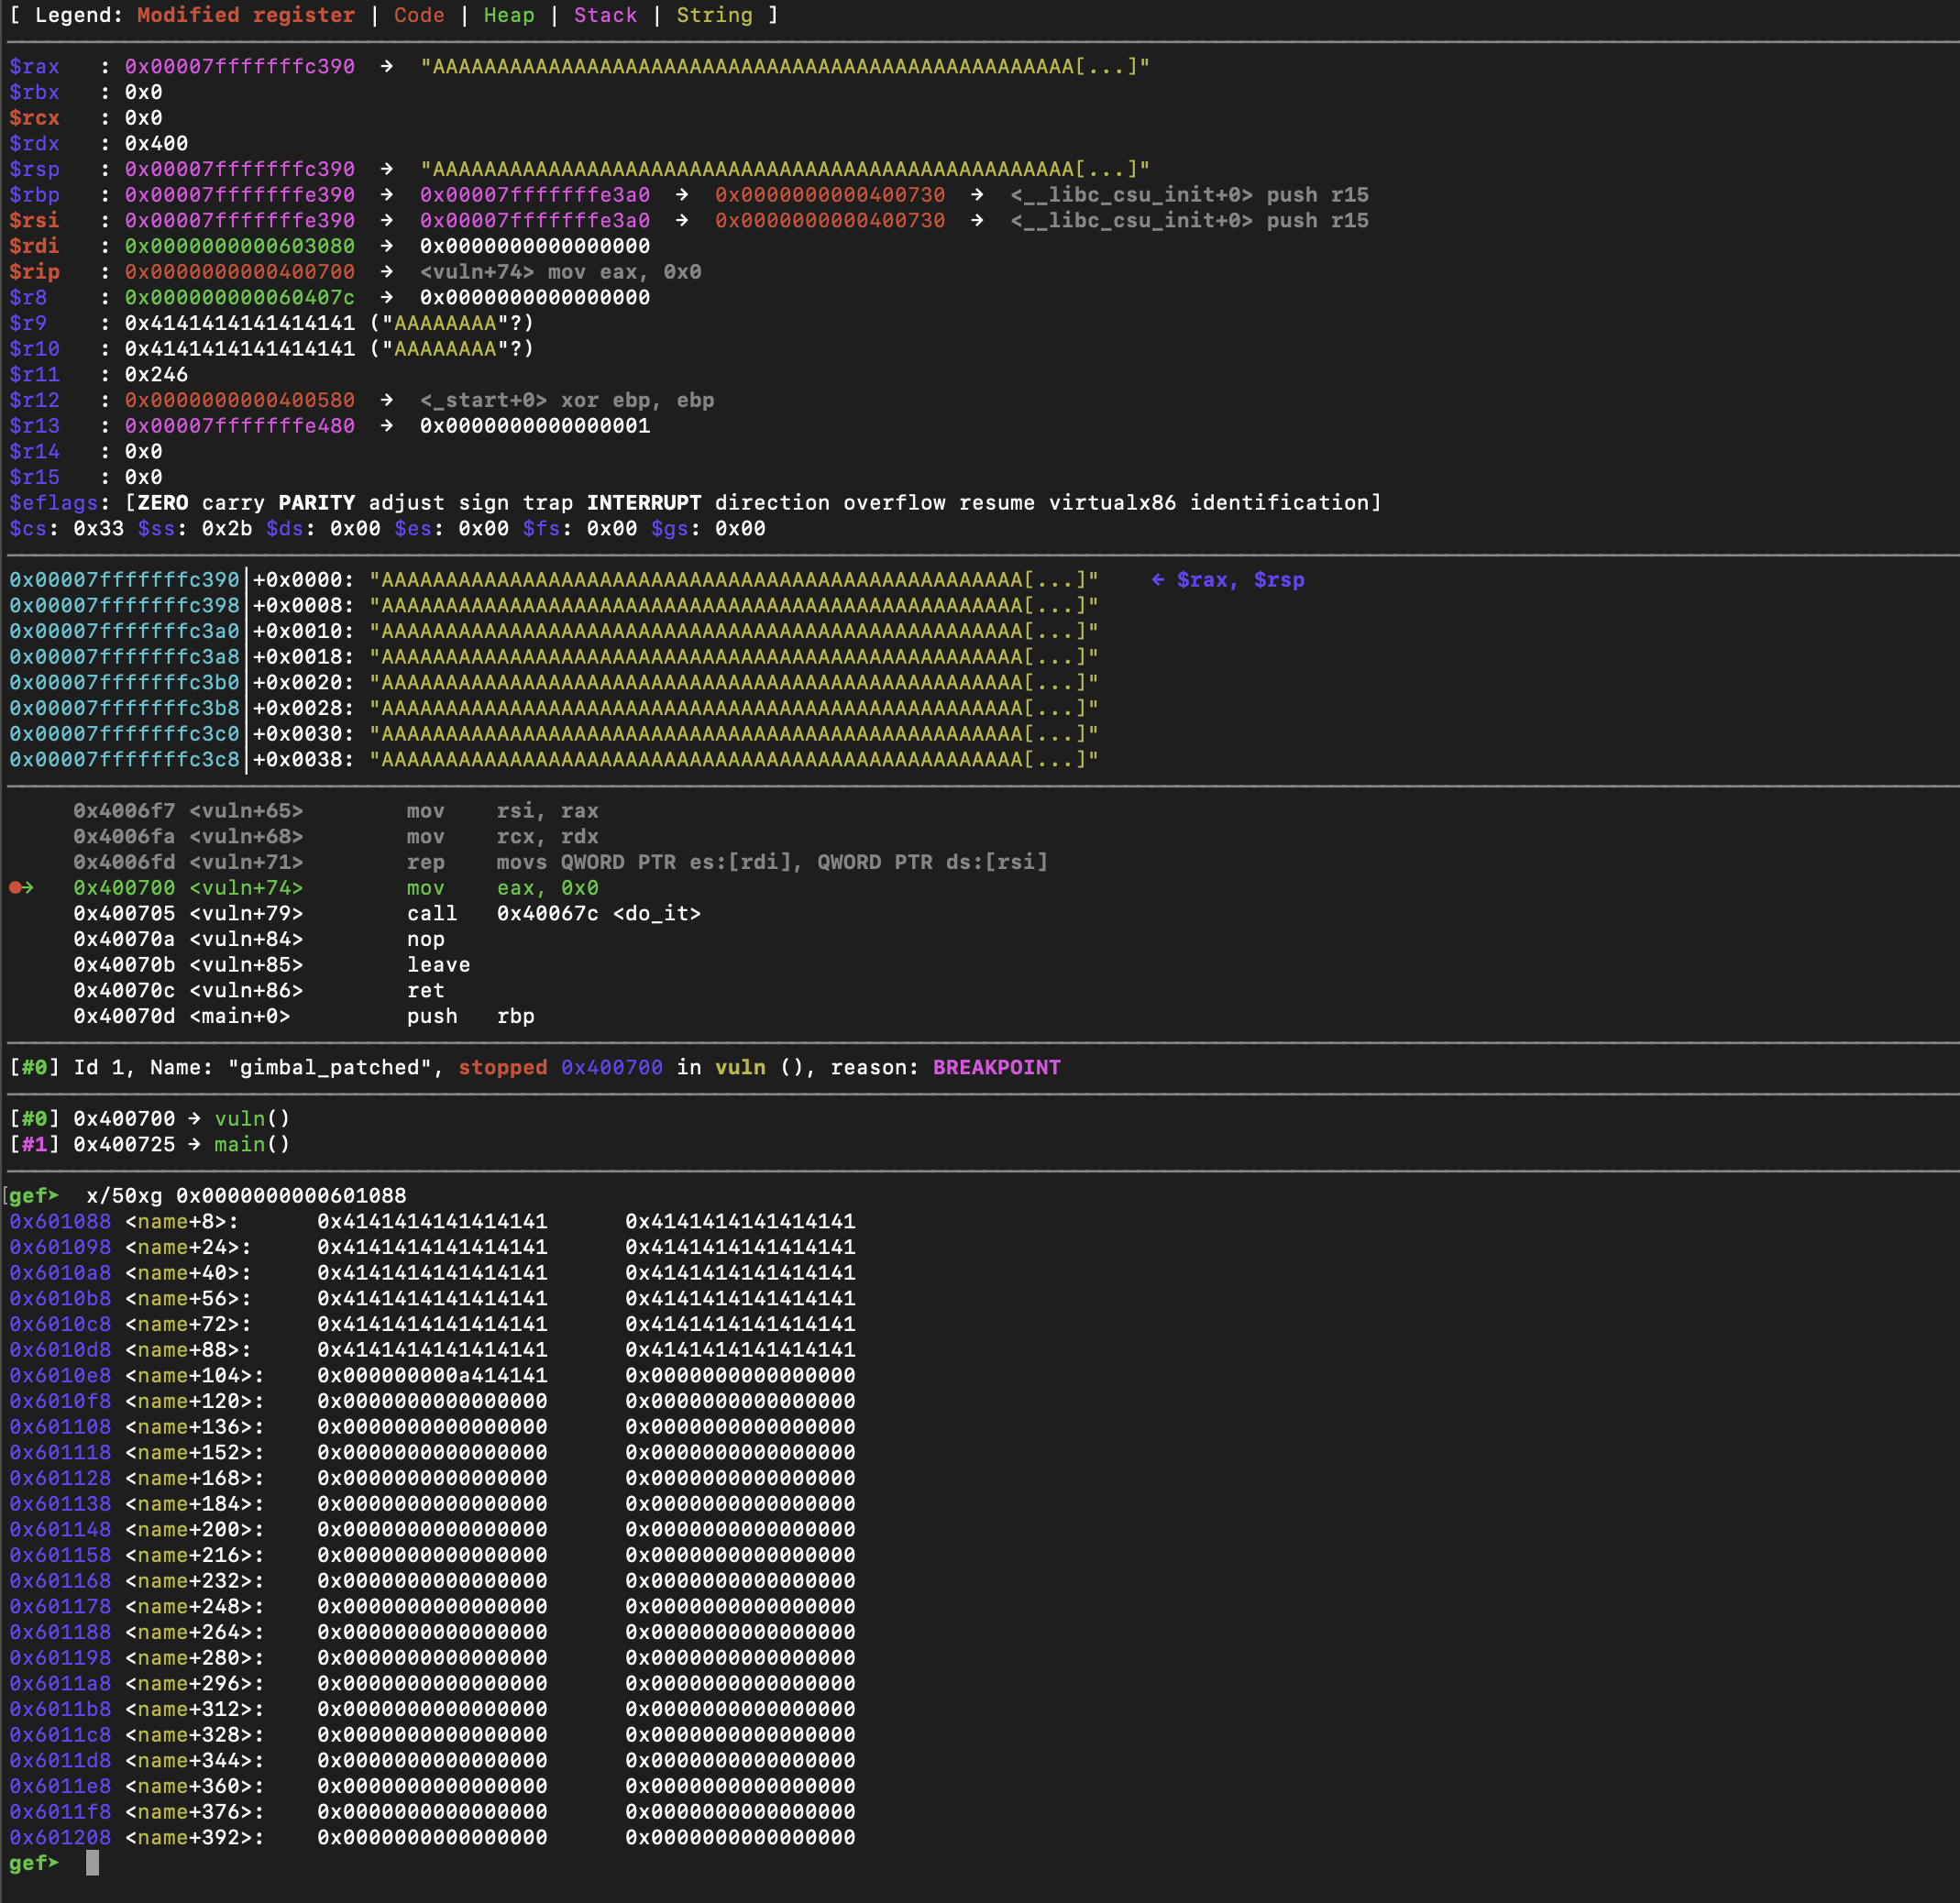Click the 'Modified register' legend entry
1960x1903 pixels.
246,15
